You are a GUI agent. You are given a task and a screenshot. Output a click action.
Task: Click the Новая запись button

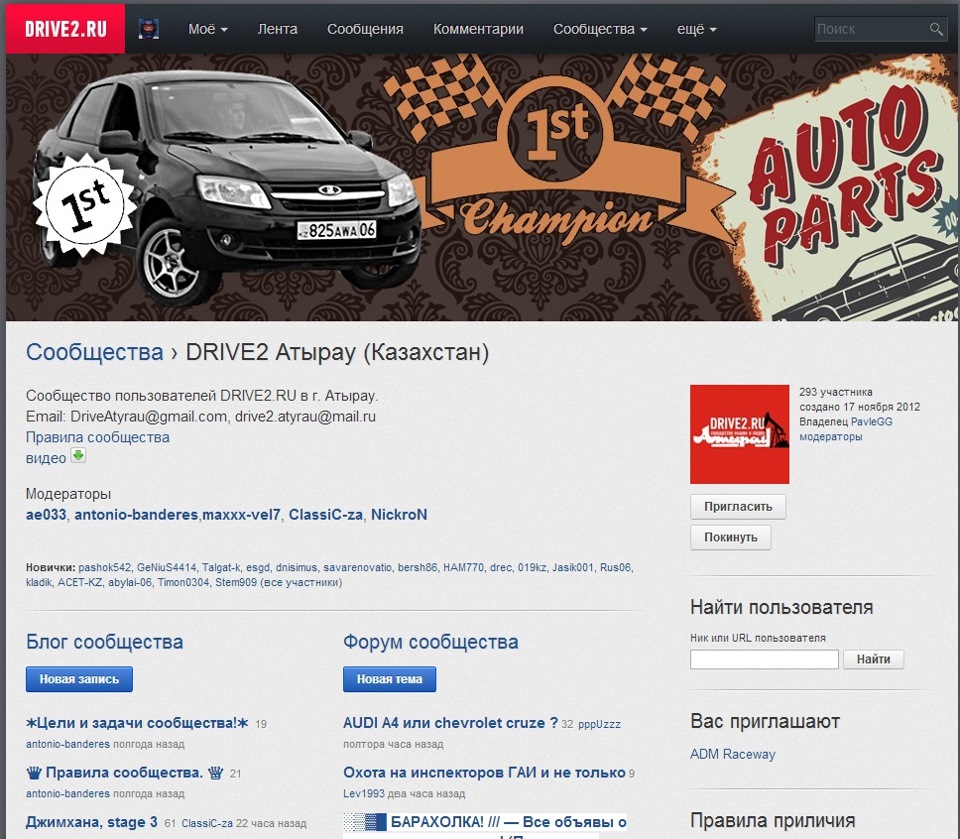[x=79, y=679]
